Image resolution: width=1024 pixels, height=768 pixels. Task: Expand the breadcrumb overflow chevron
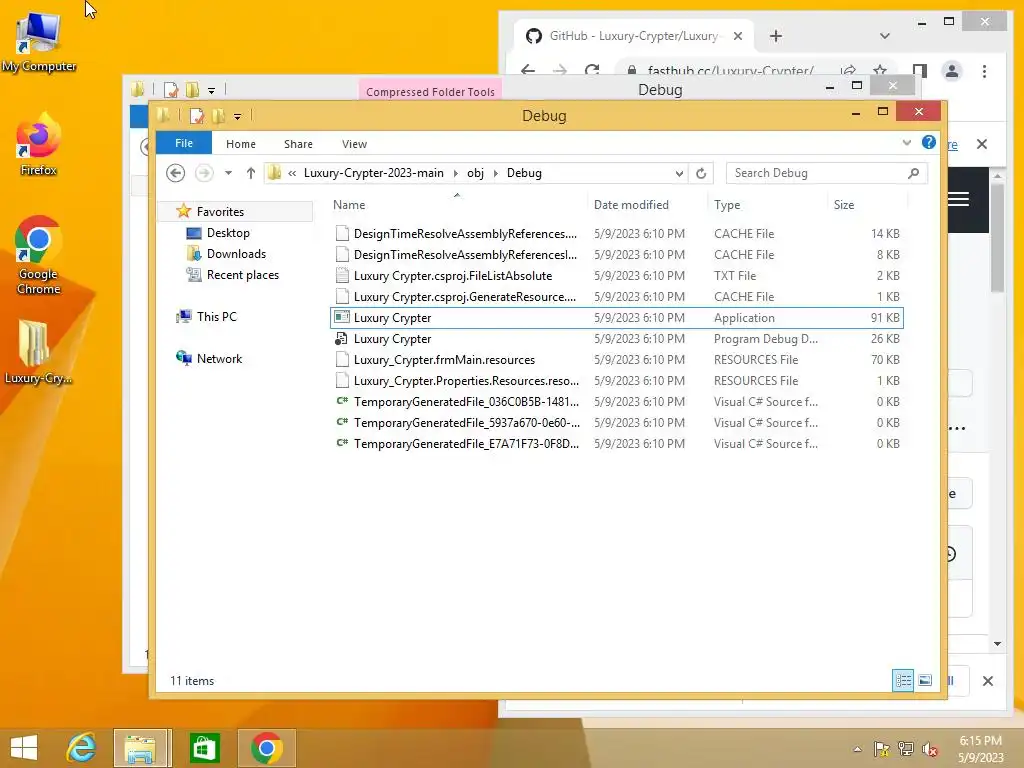(292, 173)
